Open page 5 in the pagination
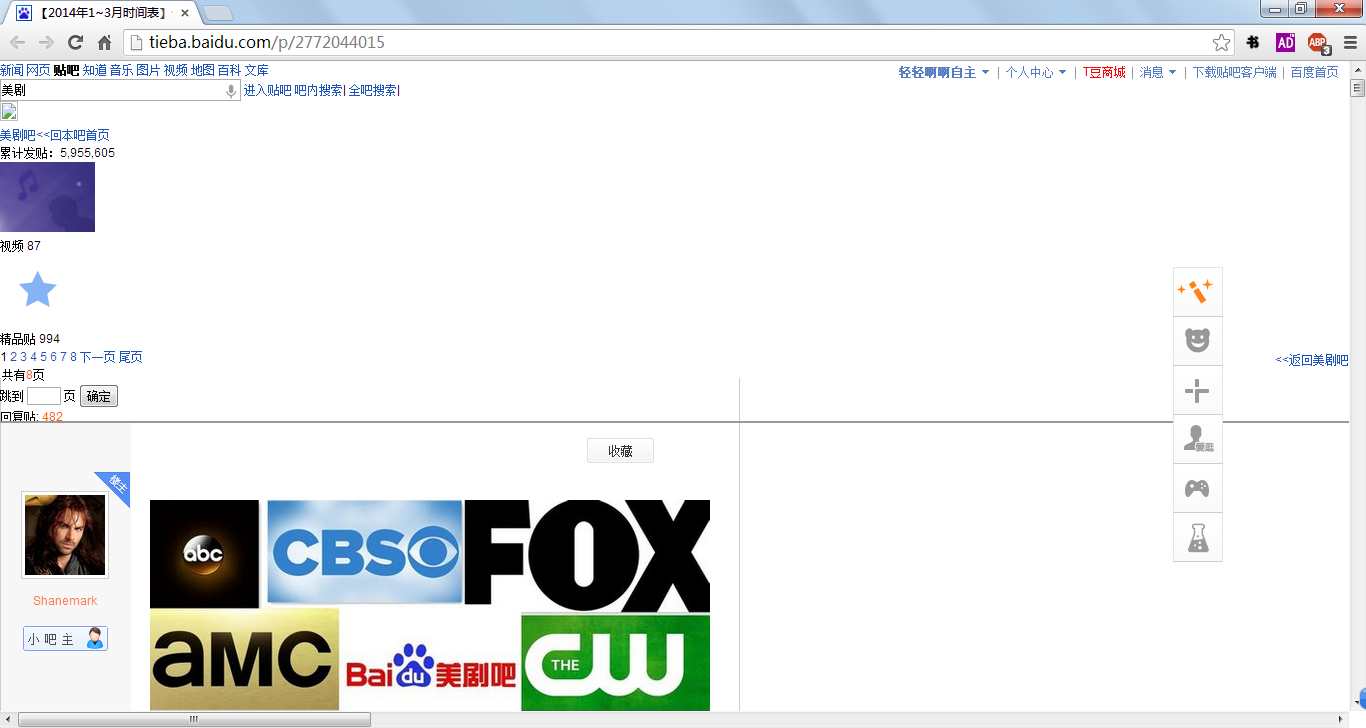 click(x=43, y=357)
